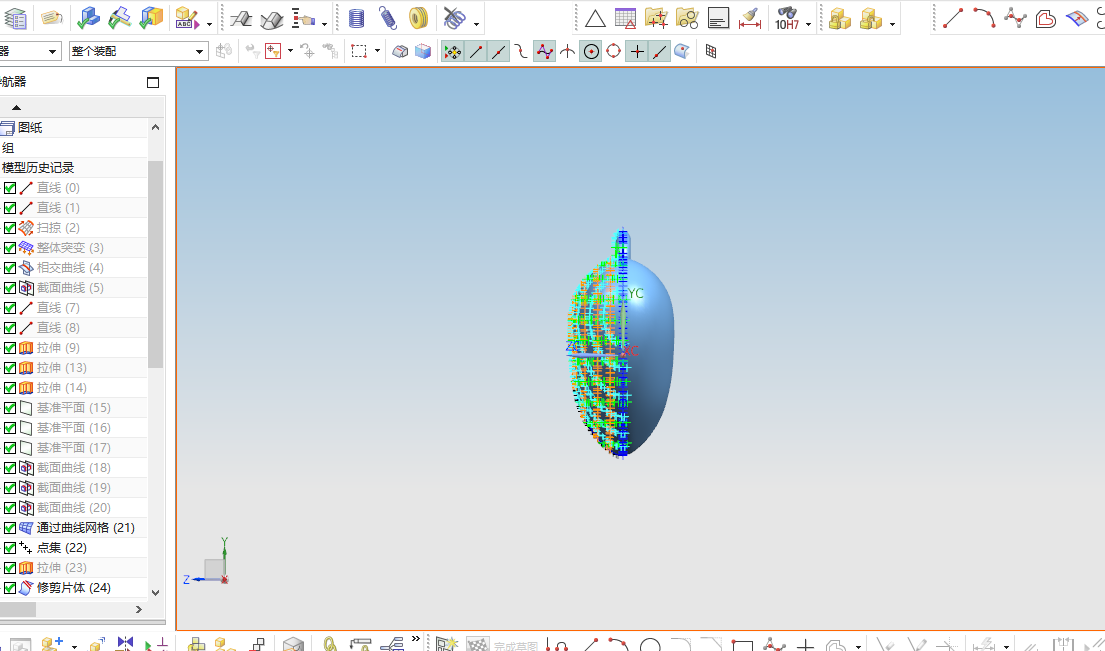Screen dimensions: 1105x651
Task: Toggle the end point snap option
Action: pos(476,51)
